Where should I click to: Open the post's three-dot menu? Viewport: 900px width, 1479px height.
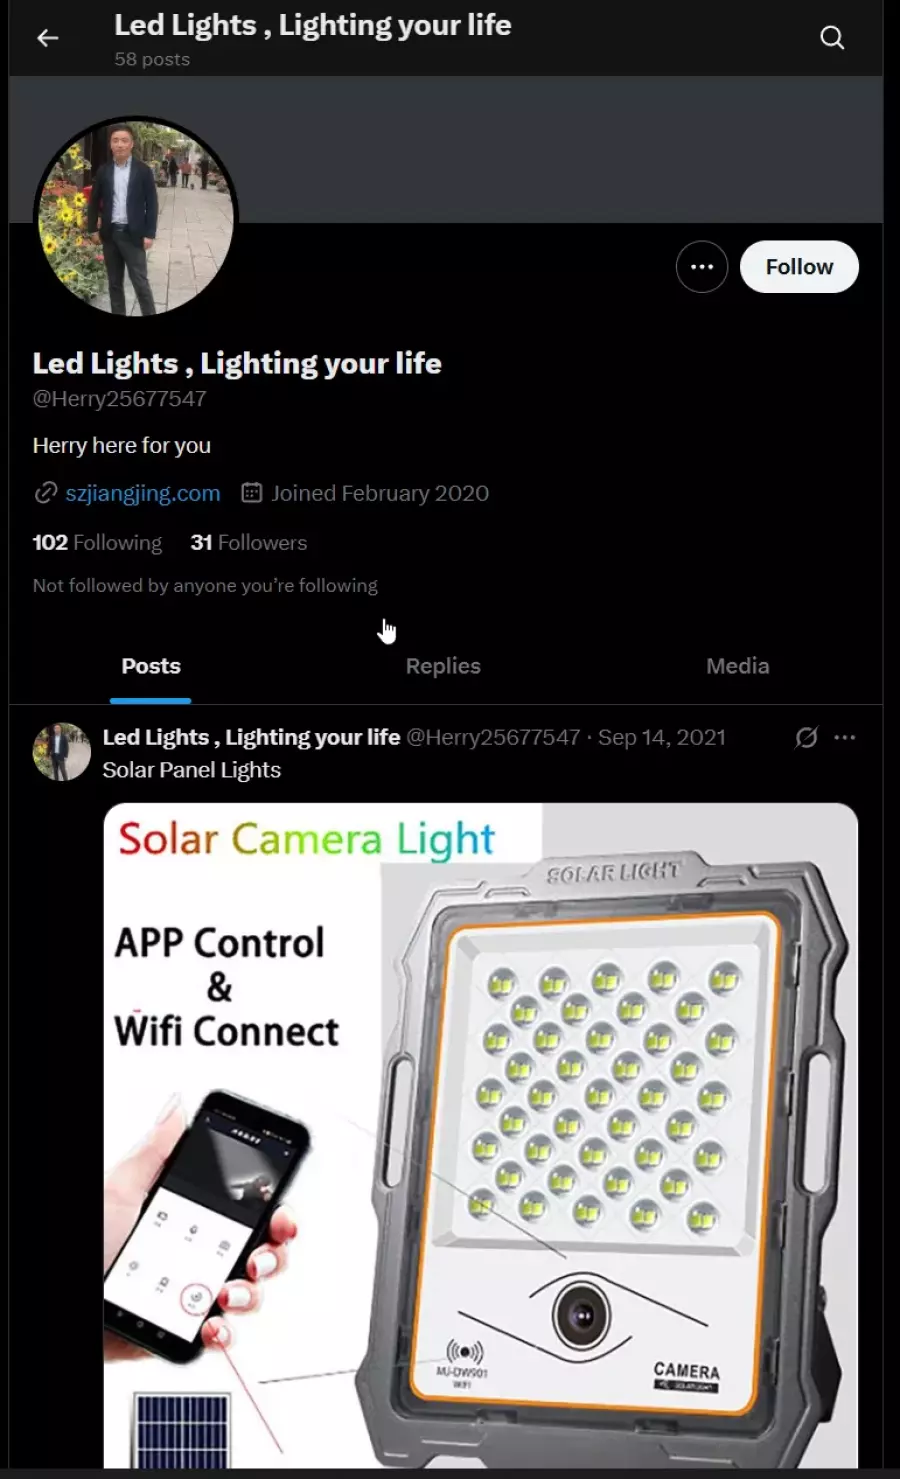click(845, 737)
